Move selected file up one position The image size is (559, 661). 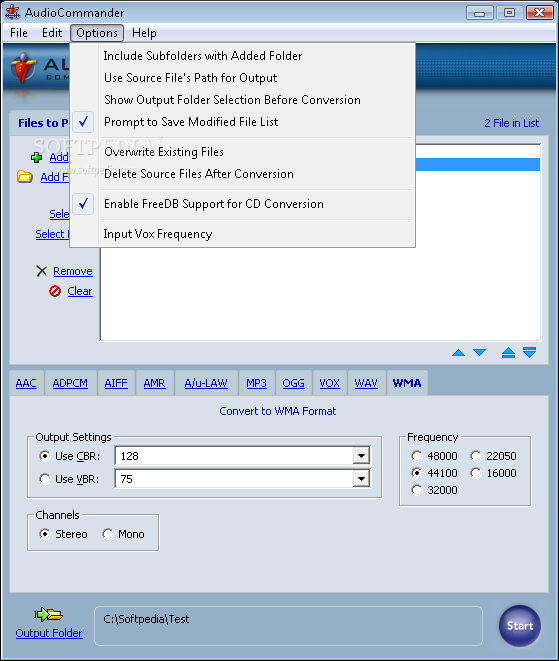[x=458, y=353]
